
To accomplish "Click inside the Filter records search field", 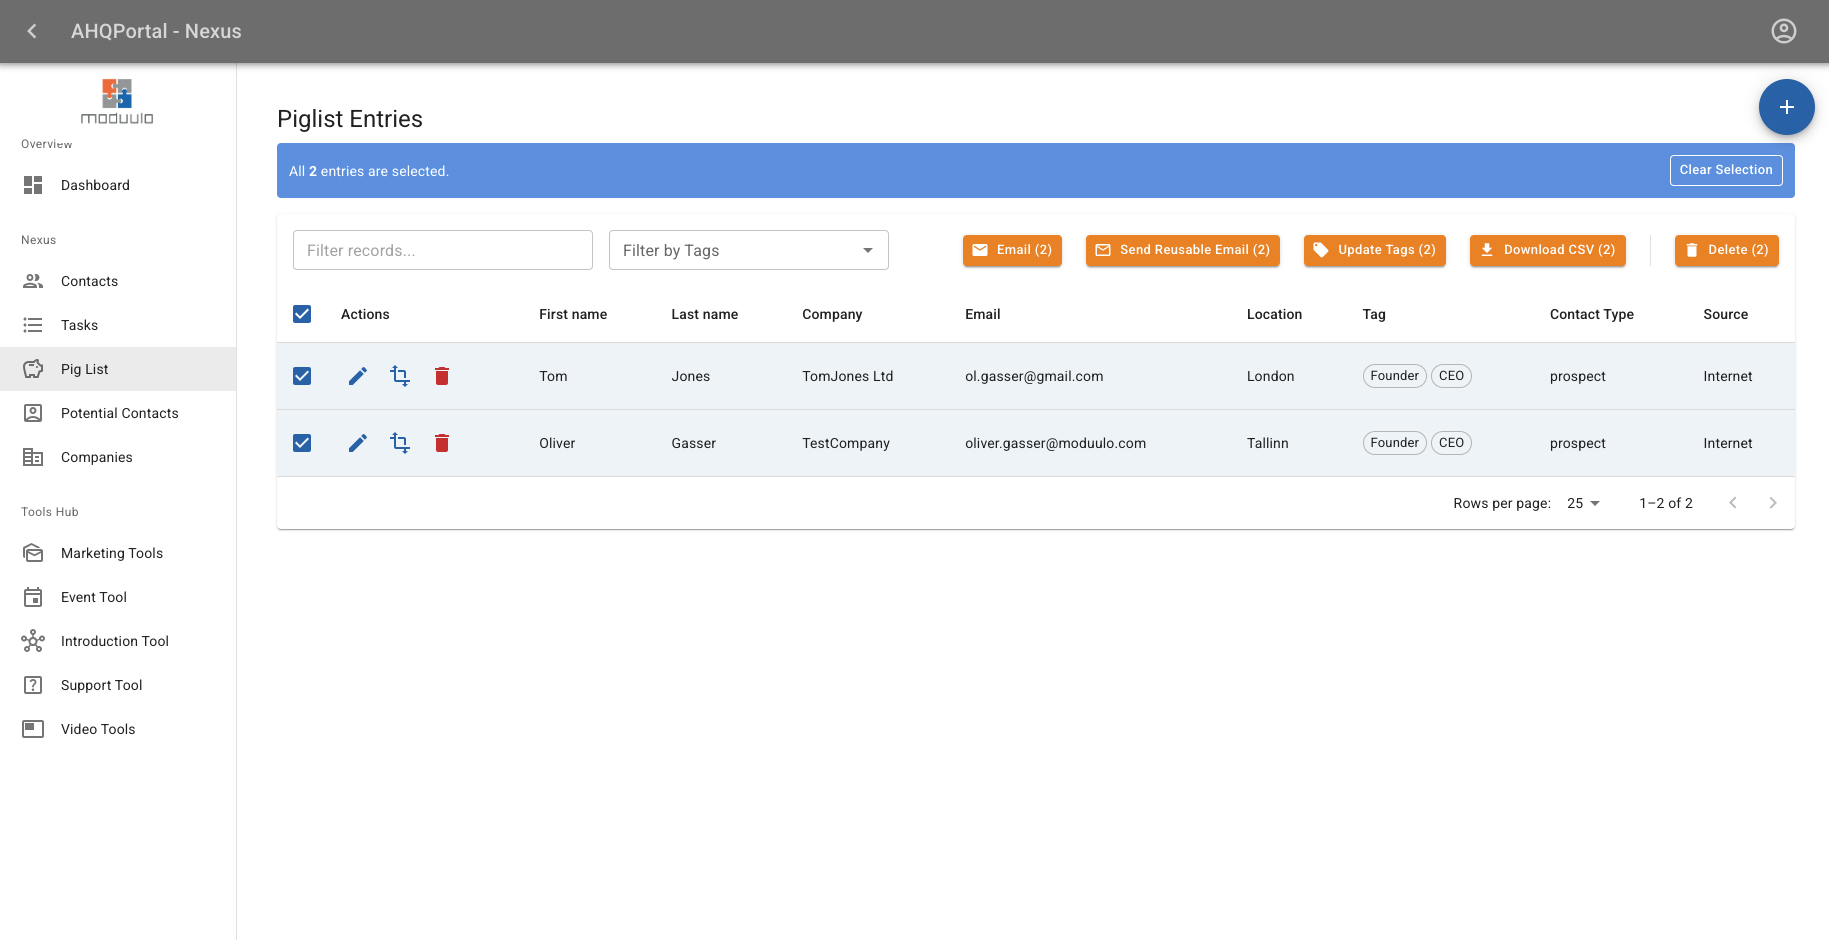I will click(x=442, y=250).
